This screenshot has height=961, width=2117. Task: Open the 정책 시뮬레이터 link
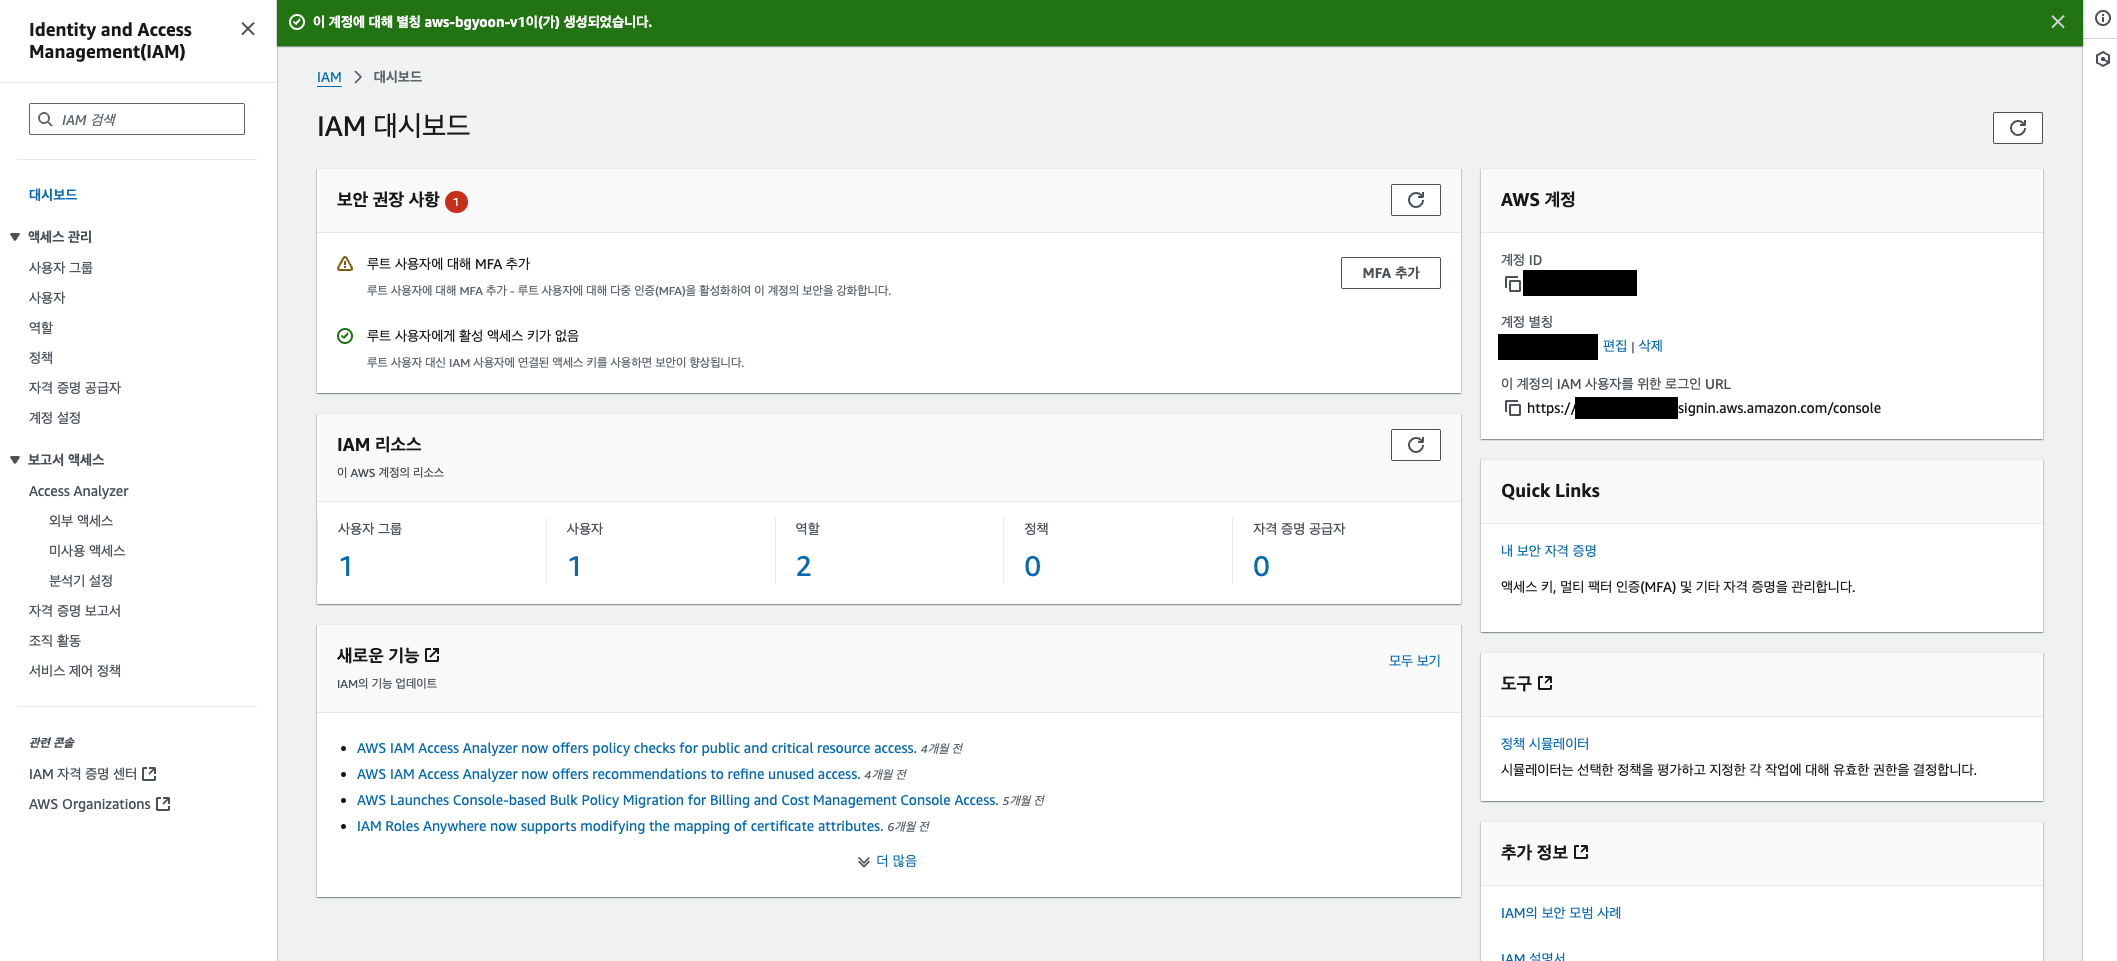1545,744
